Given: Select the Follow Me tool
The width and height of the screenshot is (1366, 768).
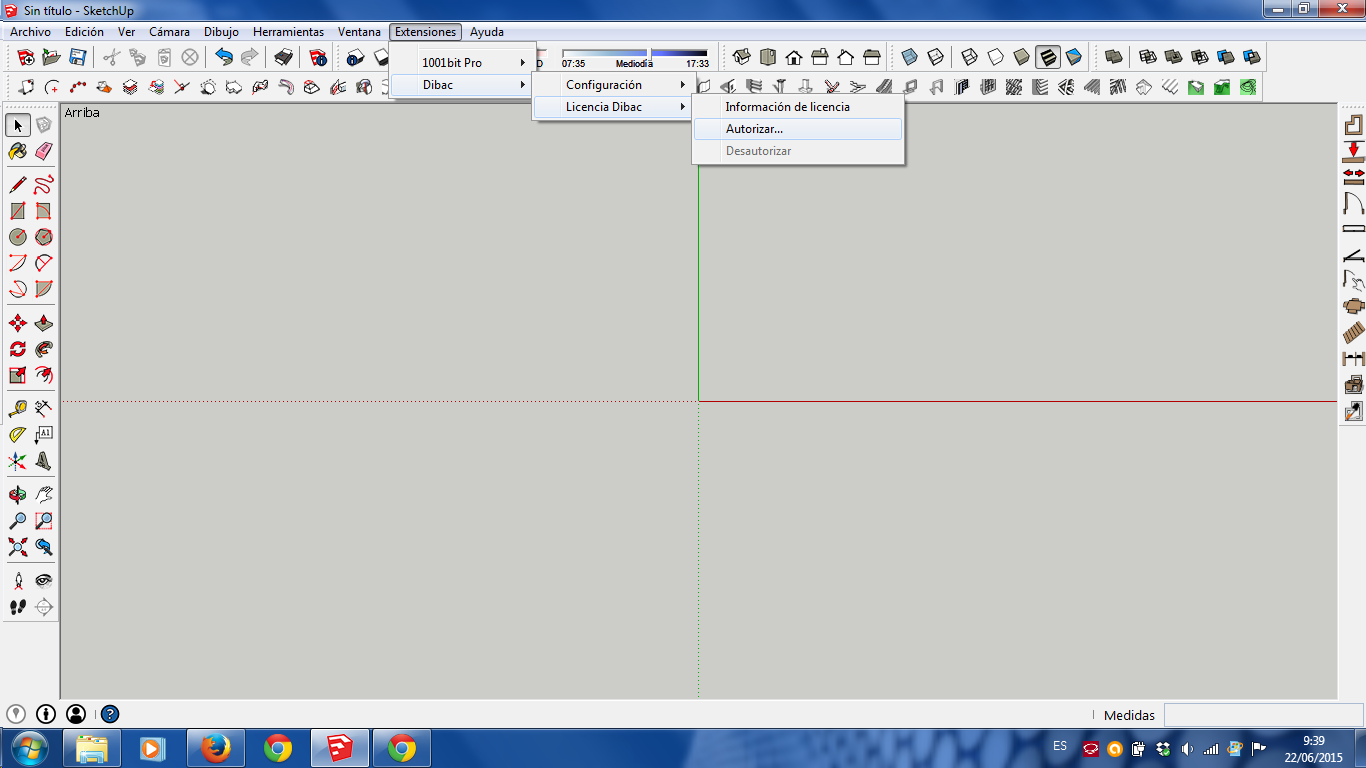Looking at the screenshot, I should tap(44, 349).
